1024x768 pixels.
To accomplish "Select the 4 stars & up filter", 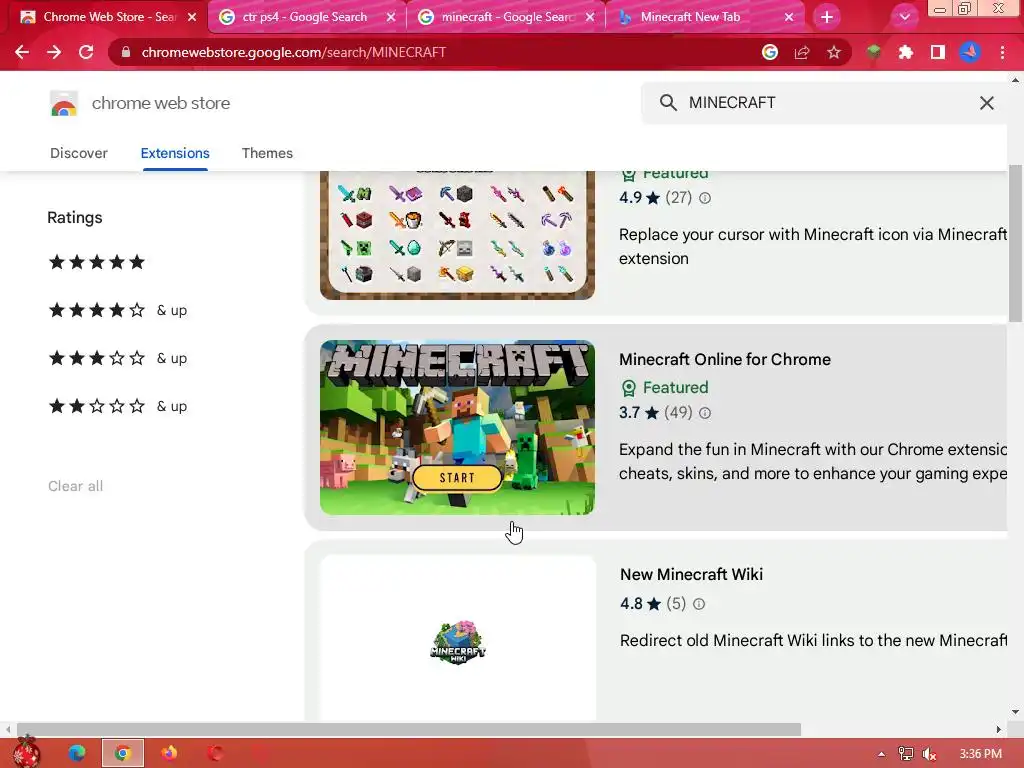I will coord(118,310).
